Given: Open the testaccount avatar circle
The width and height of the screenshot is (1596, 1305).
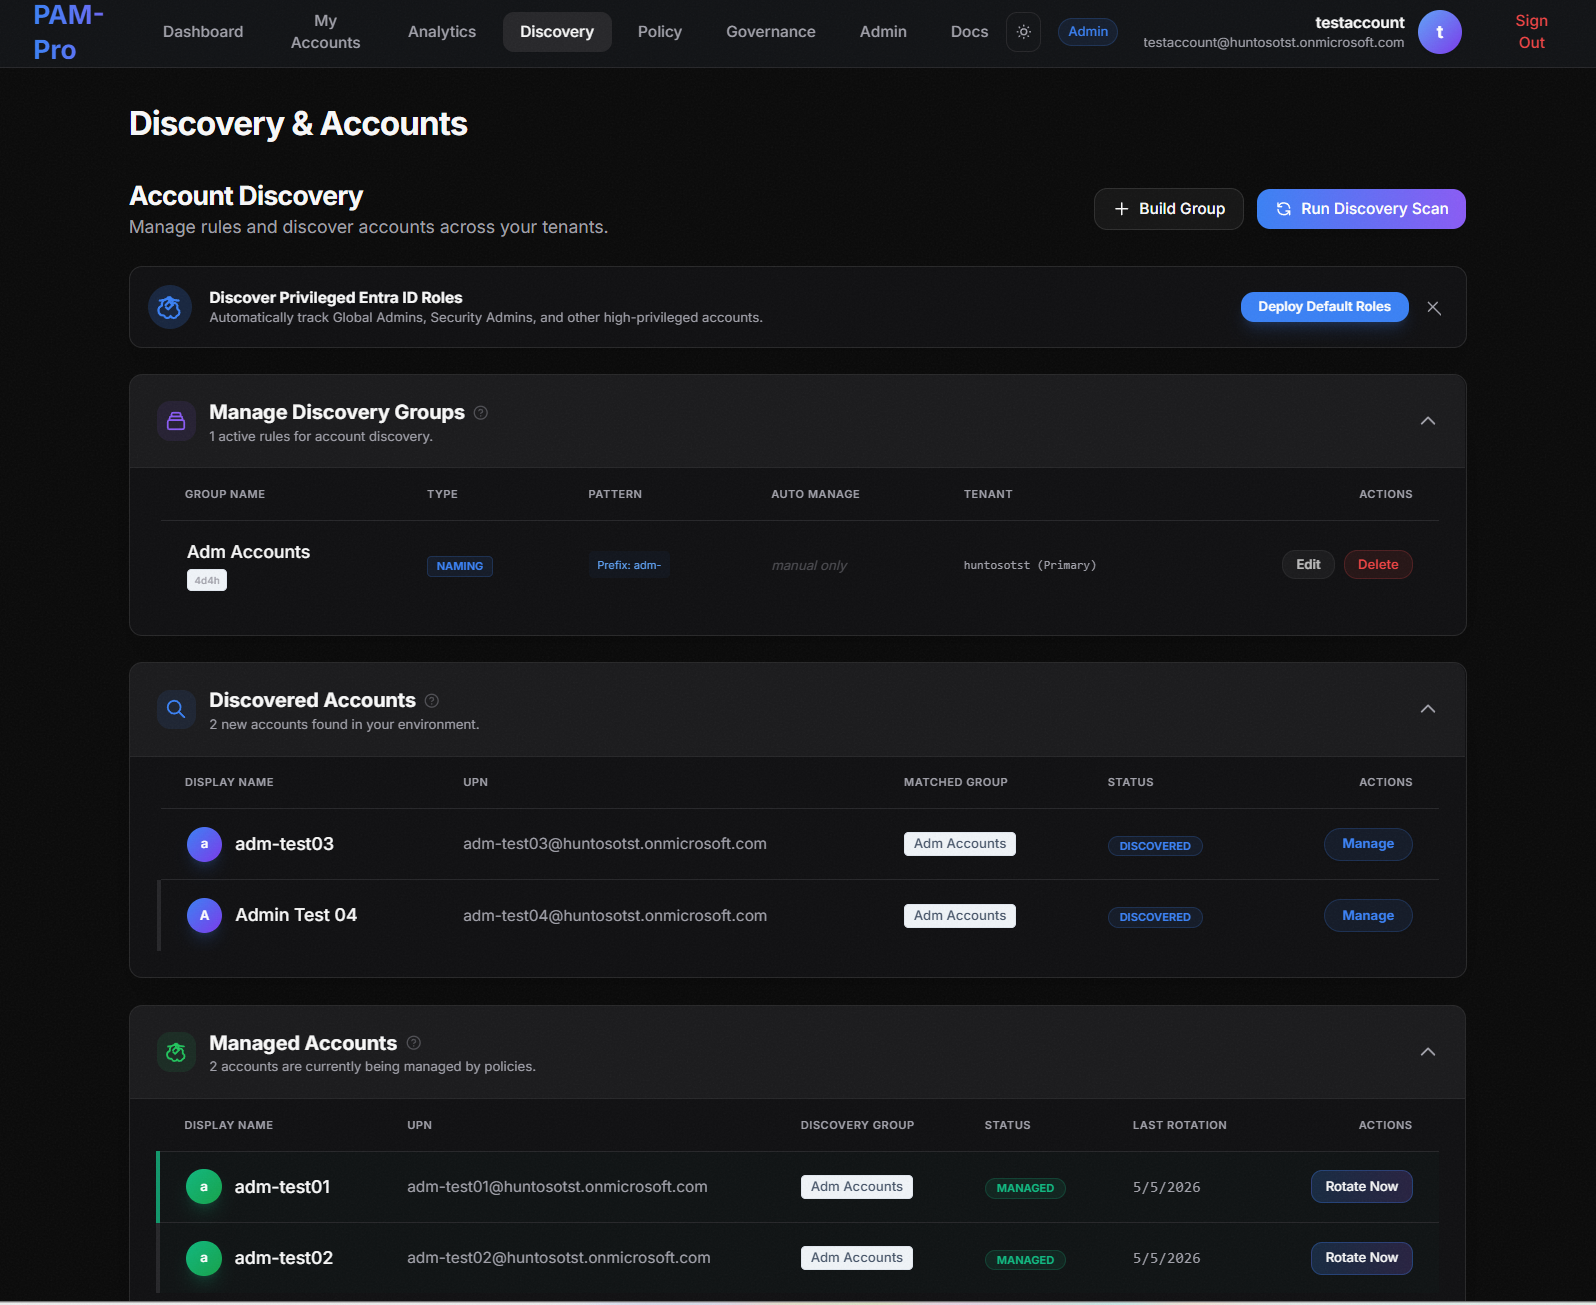Looking at the screenshot, I should pyautogui.click(x=1439, y=32).
